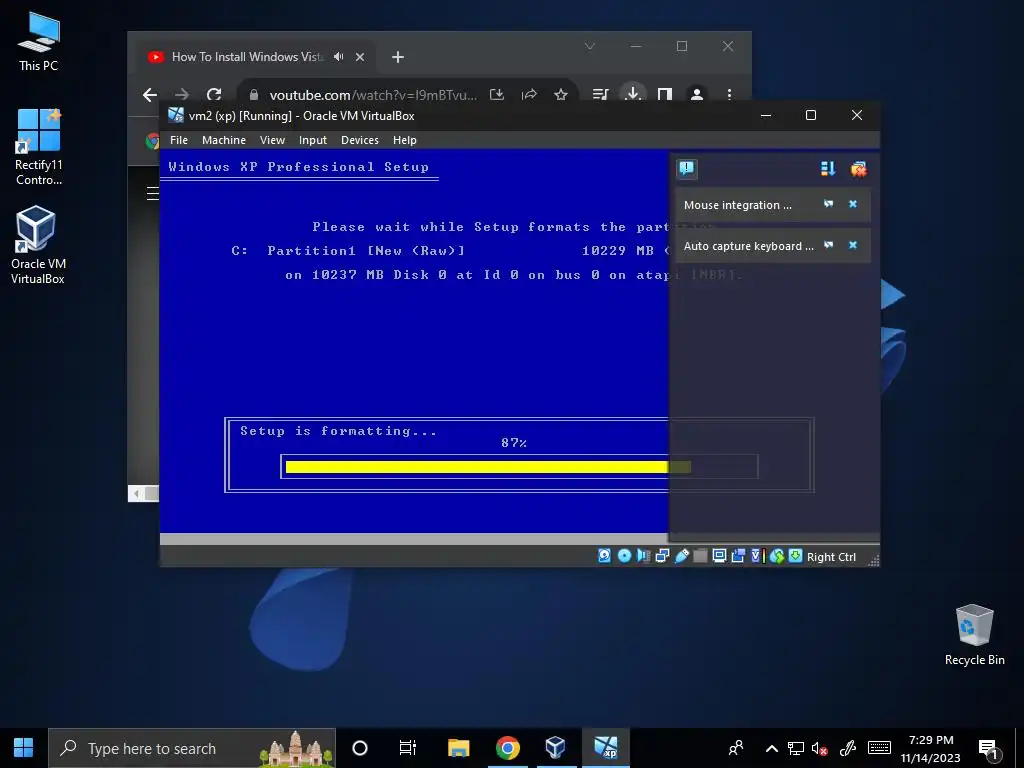Toggle notification sort order in VirtualBox panel
The width and height of the screenshot is (1024, 768).
827,169
